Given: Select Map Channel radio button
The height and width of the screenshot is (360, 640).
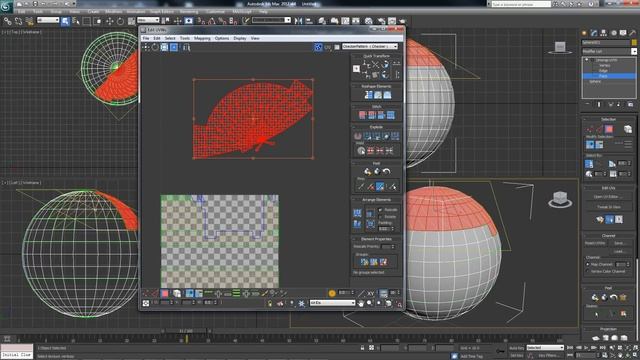Looking at the screenshot, I should tap(588, 264).
